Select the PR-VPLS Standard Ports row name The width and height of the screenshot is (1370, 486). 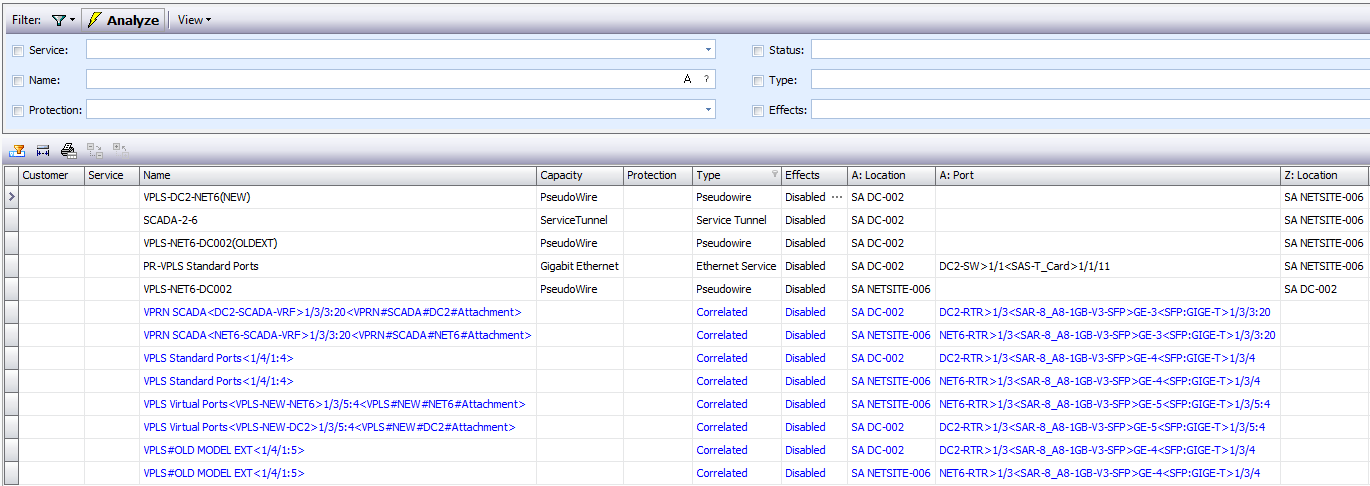tap(201, 266)
